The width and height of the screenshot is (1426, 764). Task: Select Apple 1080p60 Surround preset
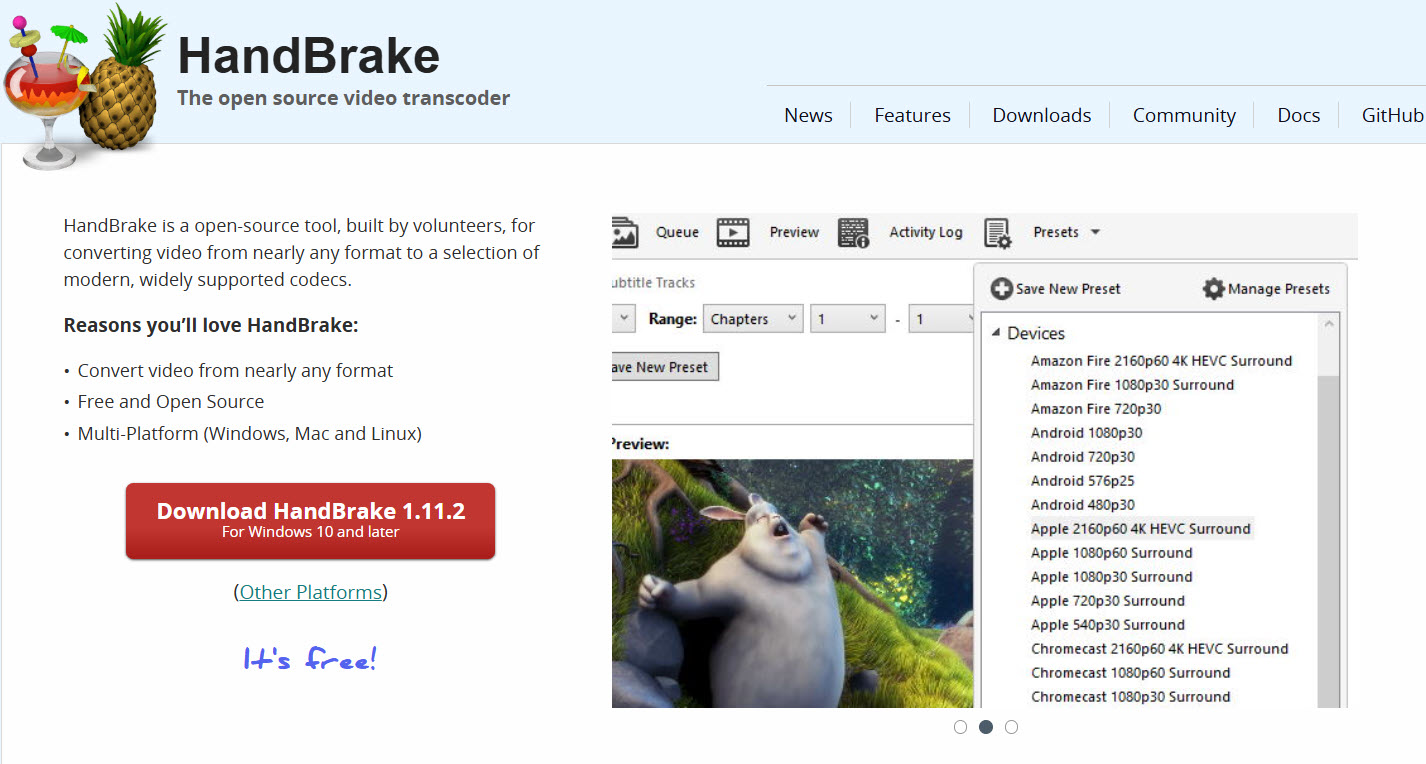click(x=1112, y=553)
